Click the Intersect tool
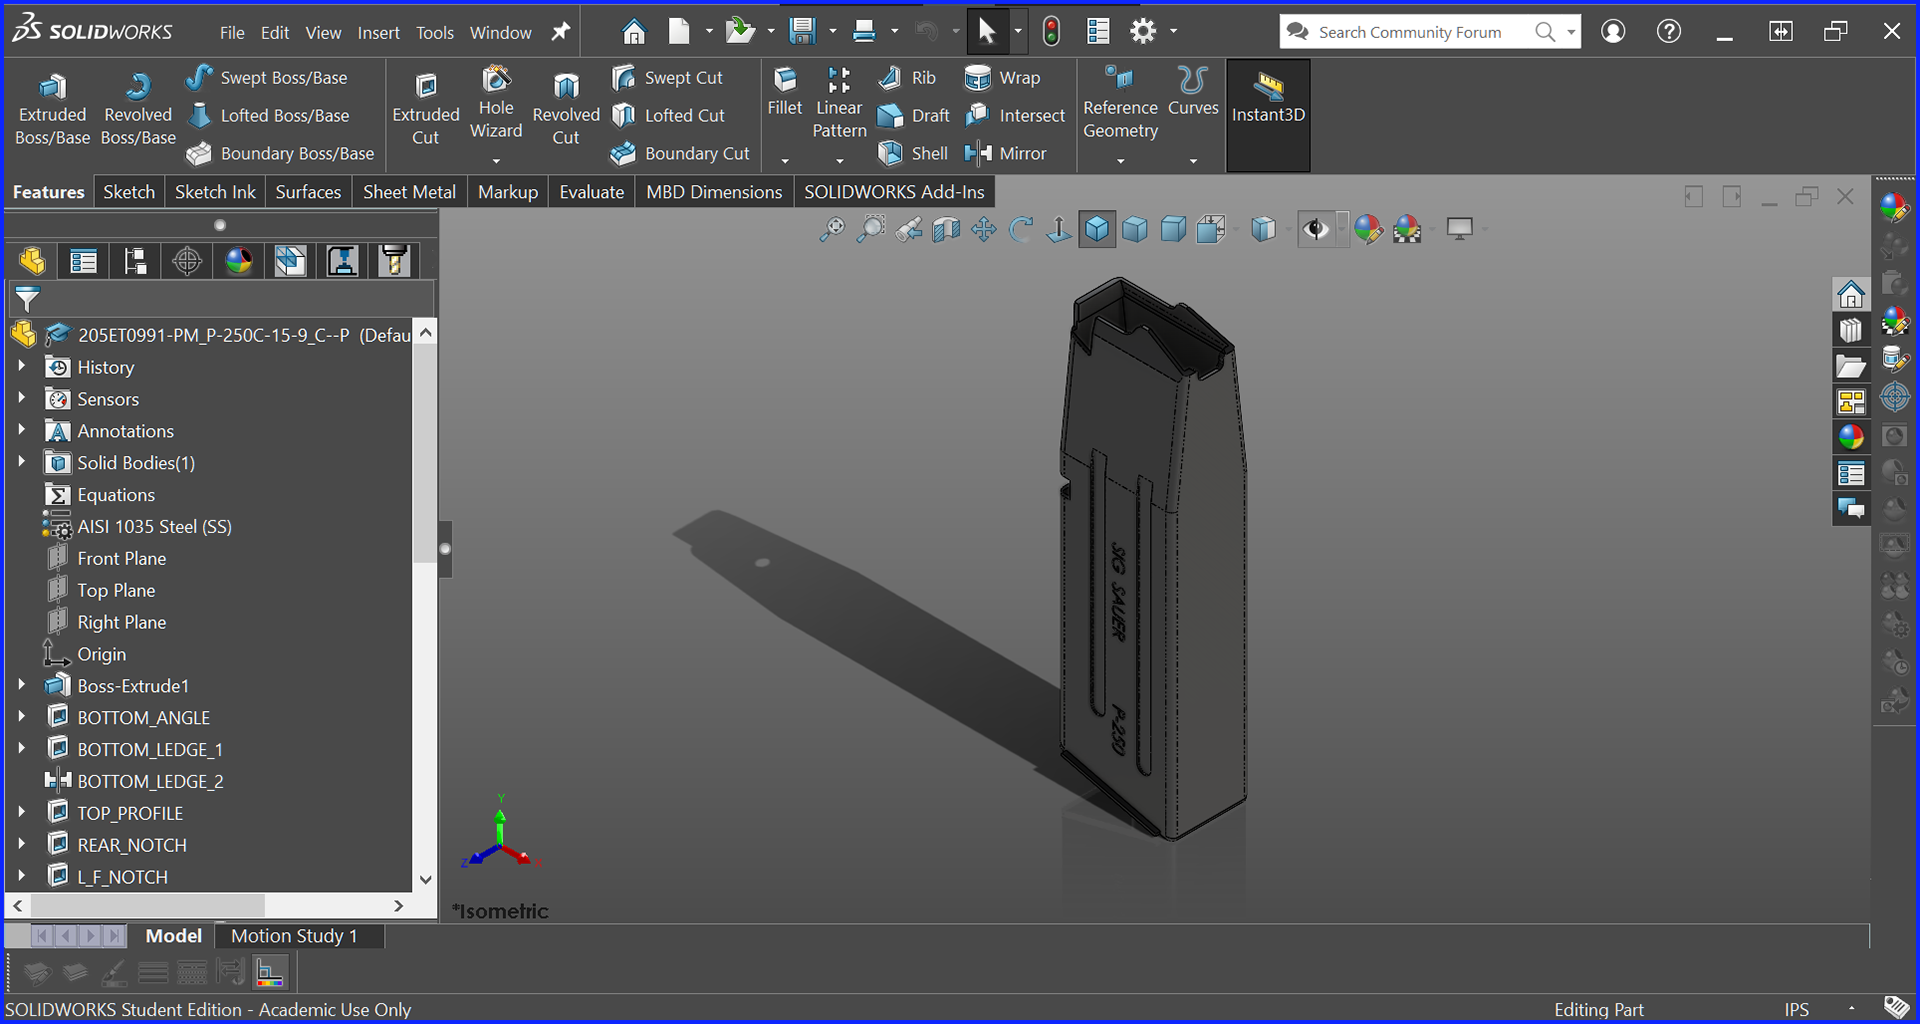The image size is (1920, 1024). pyautogui.click(x=1015, y=115)
